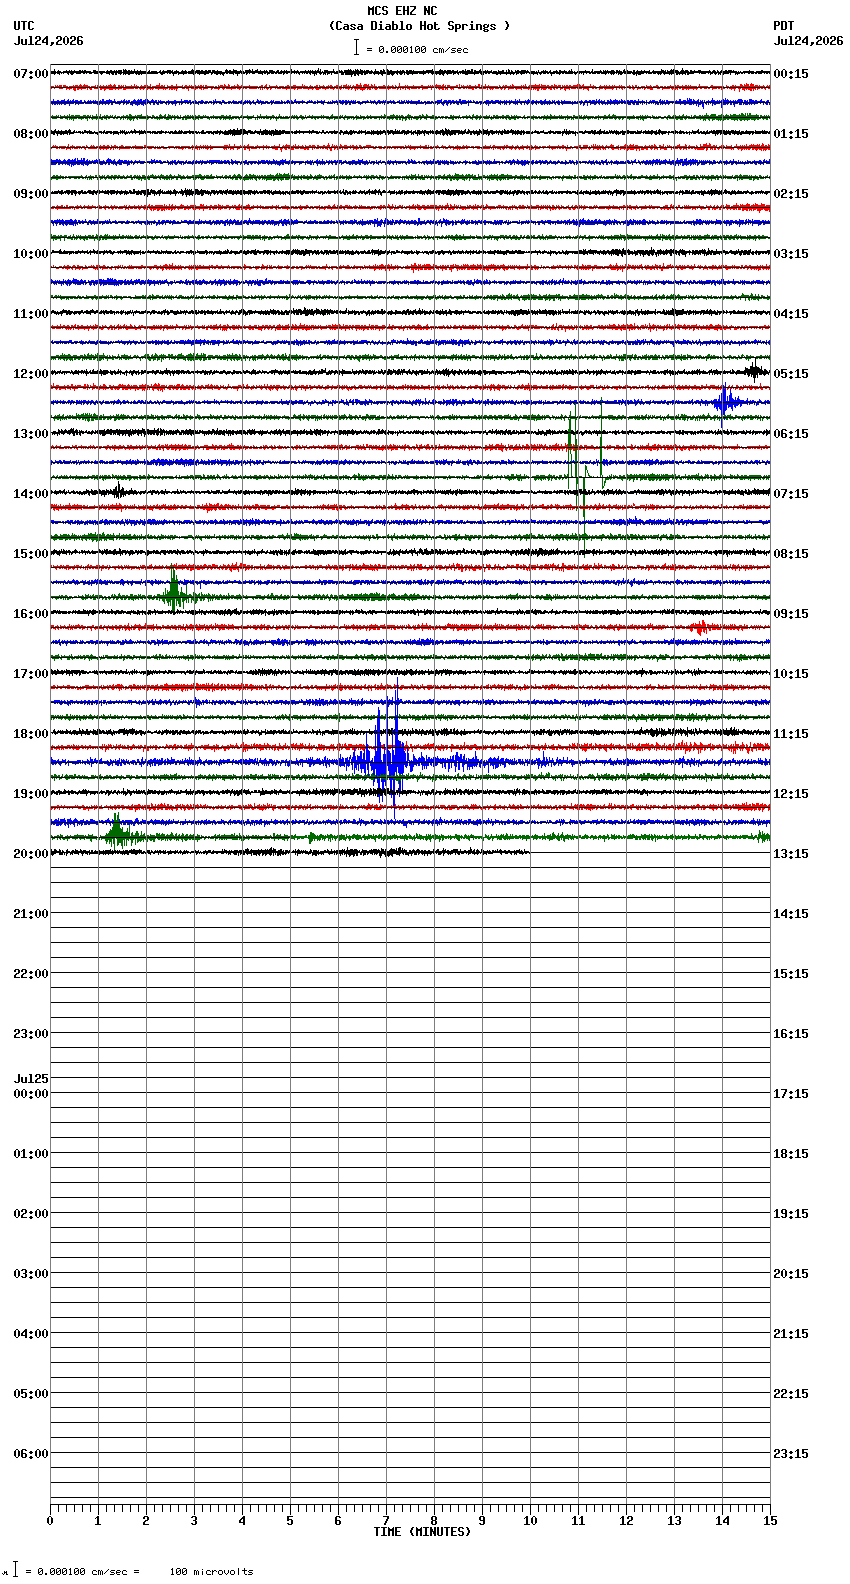Click the 18:00 UTC hour label
The width and height of the screenshot is (850, 1584).
tap(31, 734)
